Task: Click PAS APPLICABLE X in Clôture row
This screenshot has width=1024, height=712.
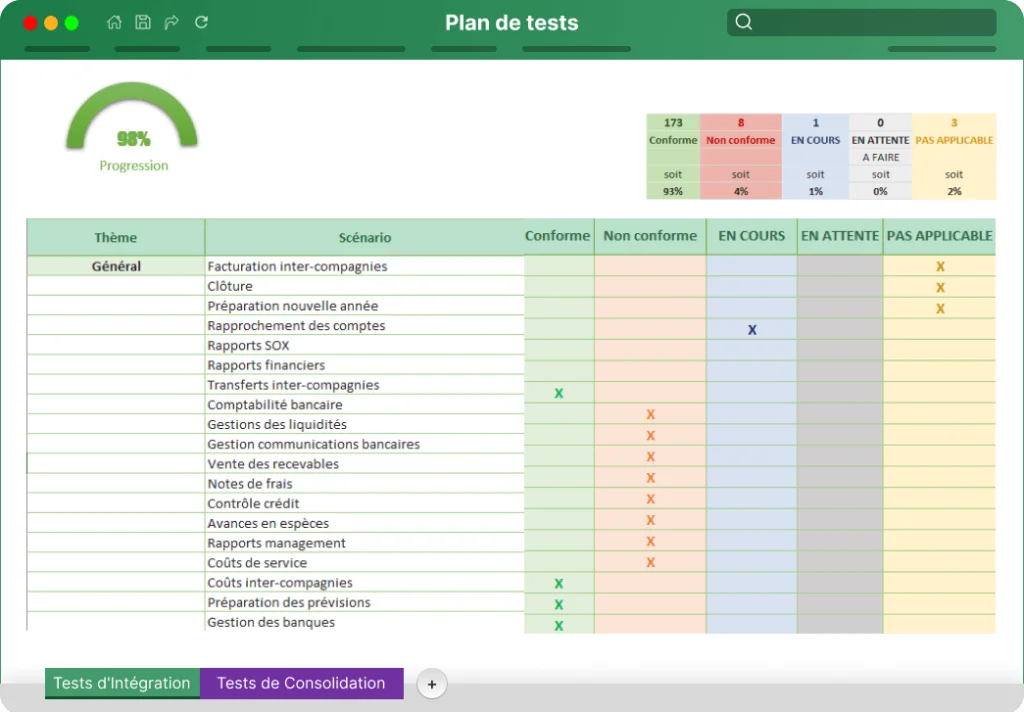Action: (940, 287)
